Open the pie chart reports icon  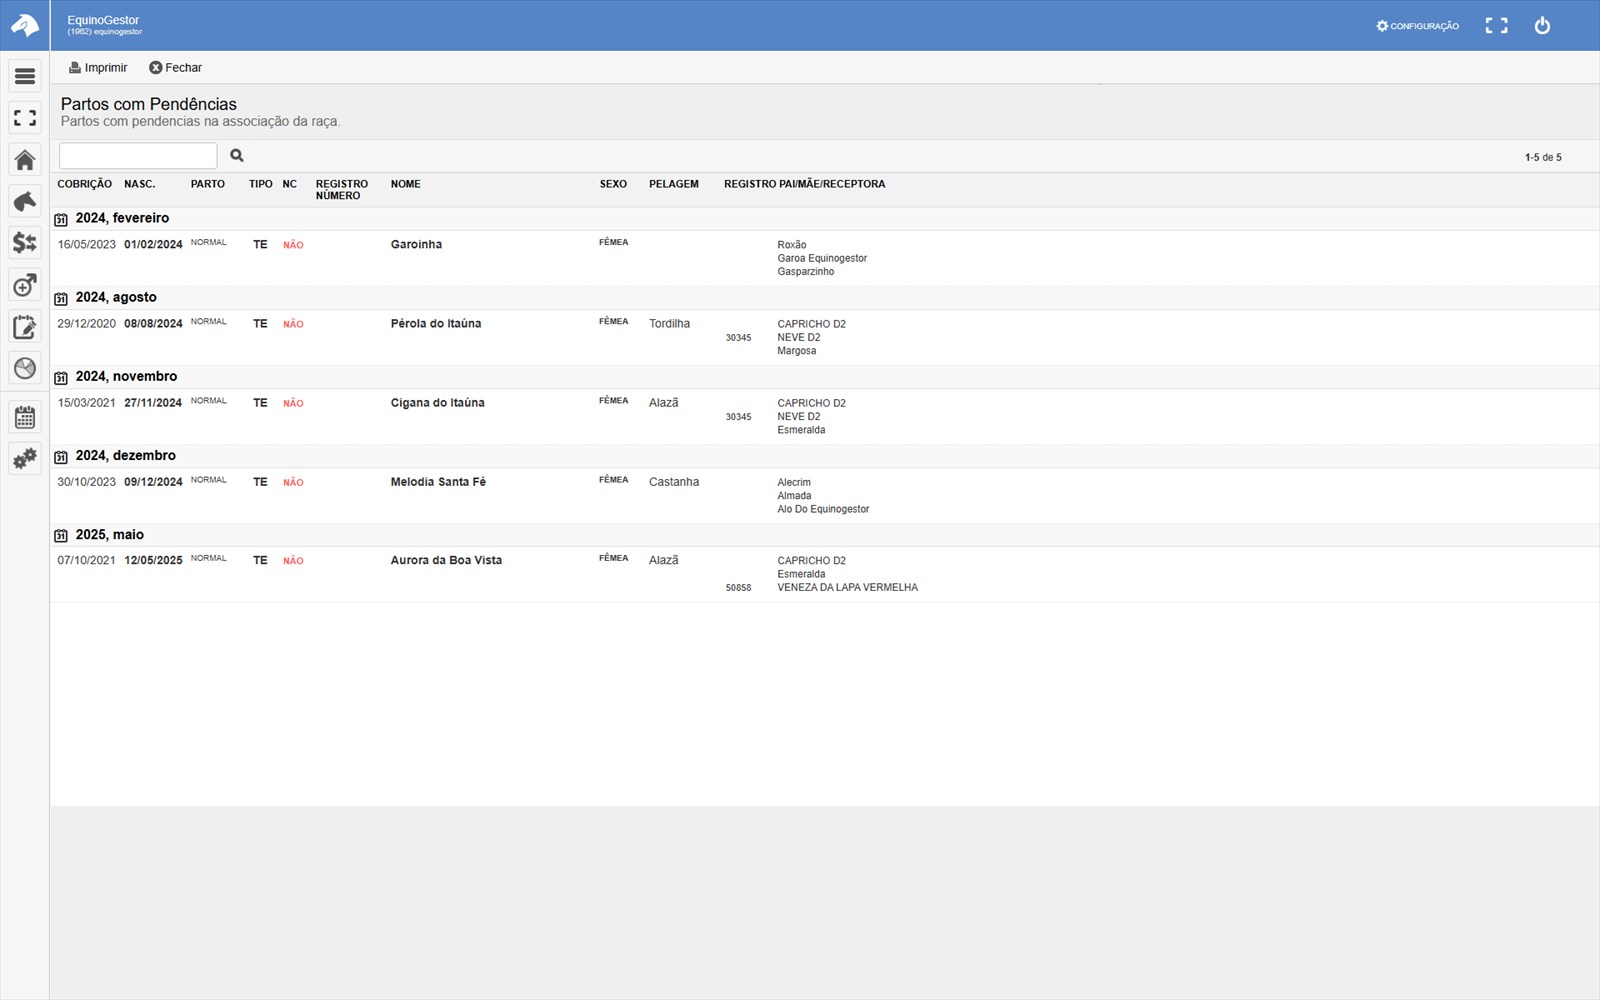click(x=25, y=368)
